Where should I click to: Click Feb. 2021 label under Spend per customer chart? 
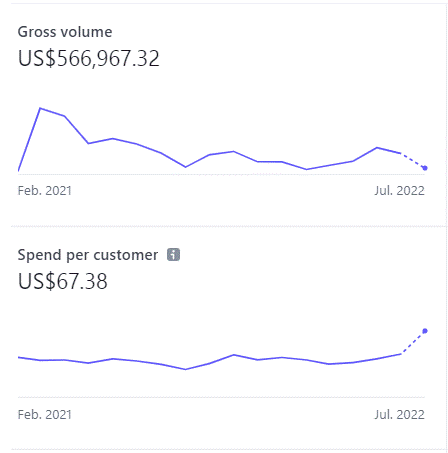click(45, 415)
